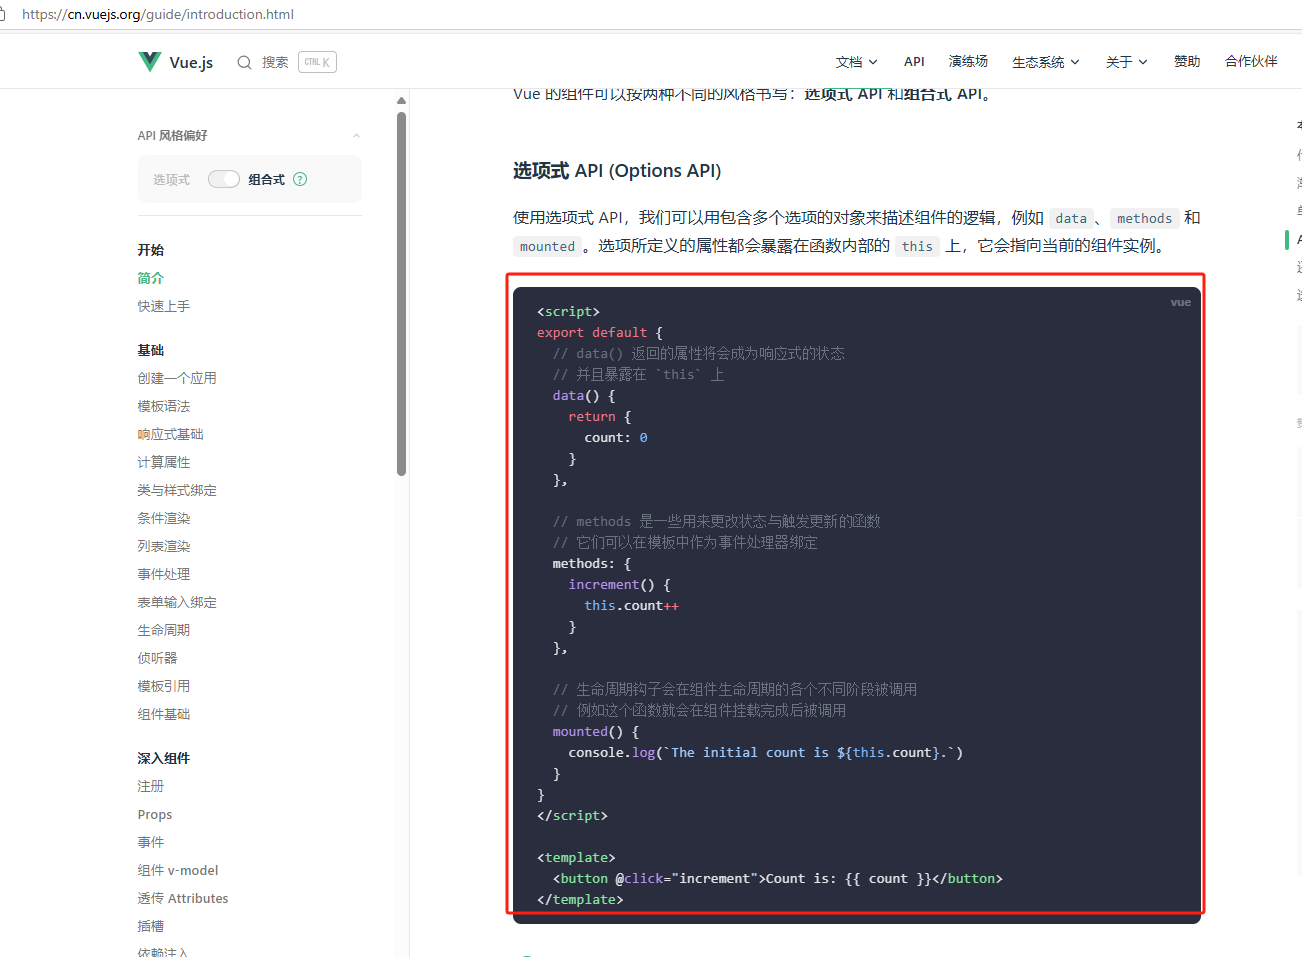Click the sidebar vertical scrollbar thumb

[x=401, y=293]
